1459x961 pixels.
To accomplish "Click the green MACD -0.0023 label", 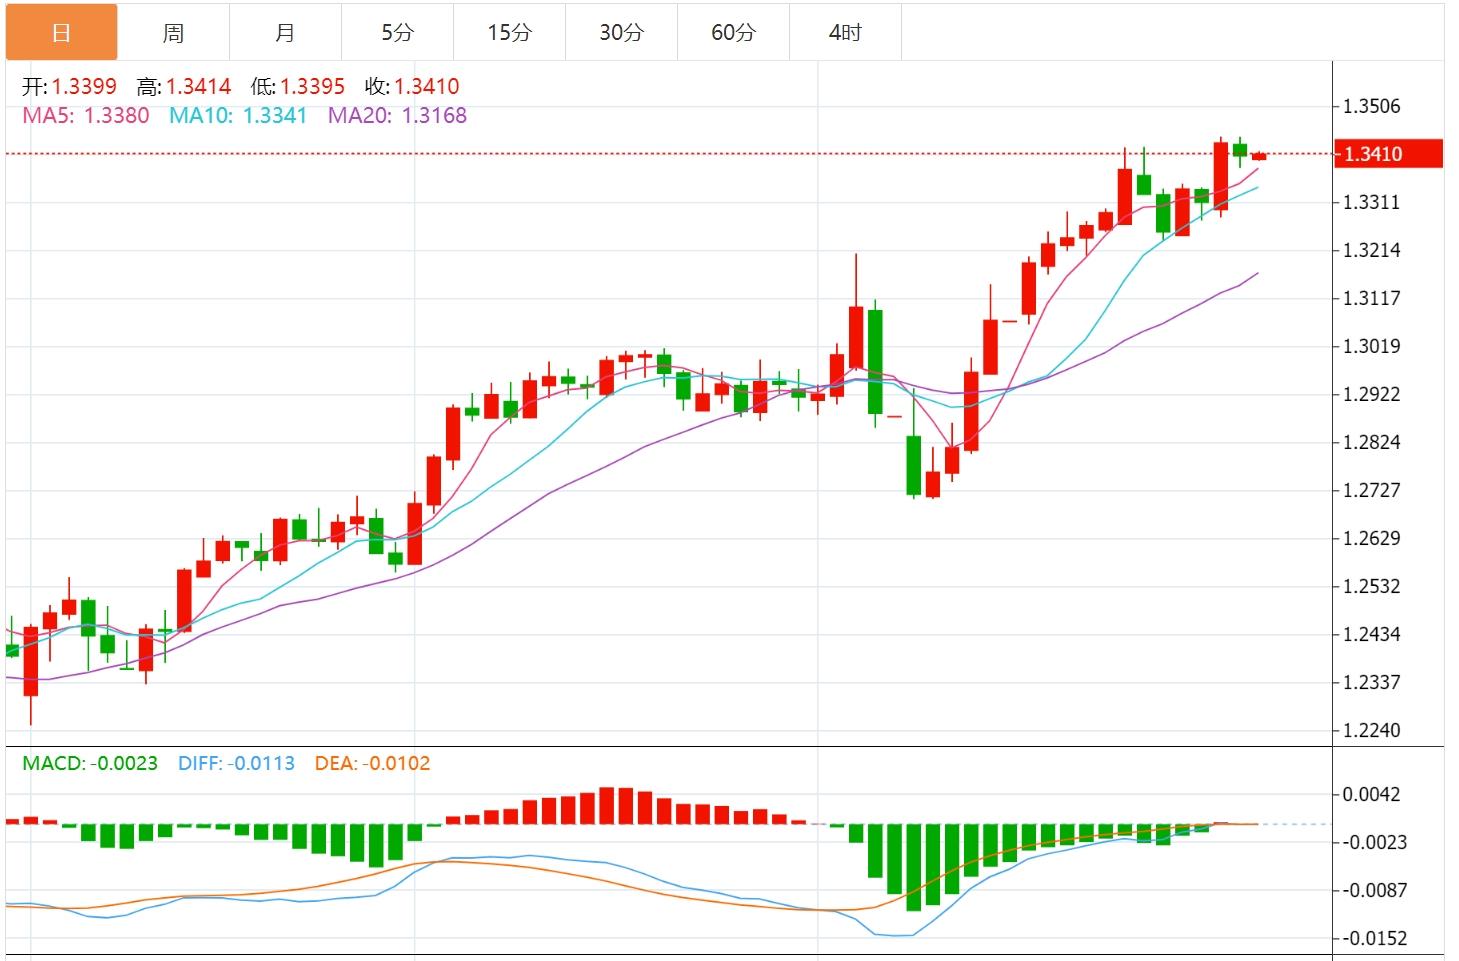I will (90, 763).
